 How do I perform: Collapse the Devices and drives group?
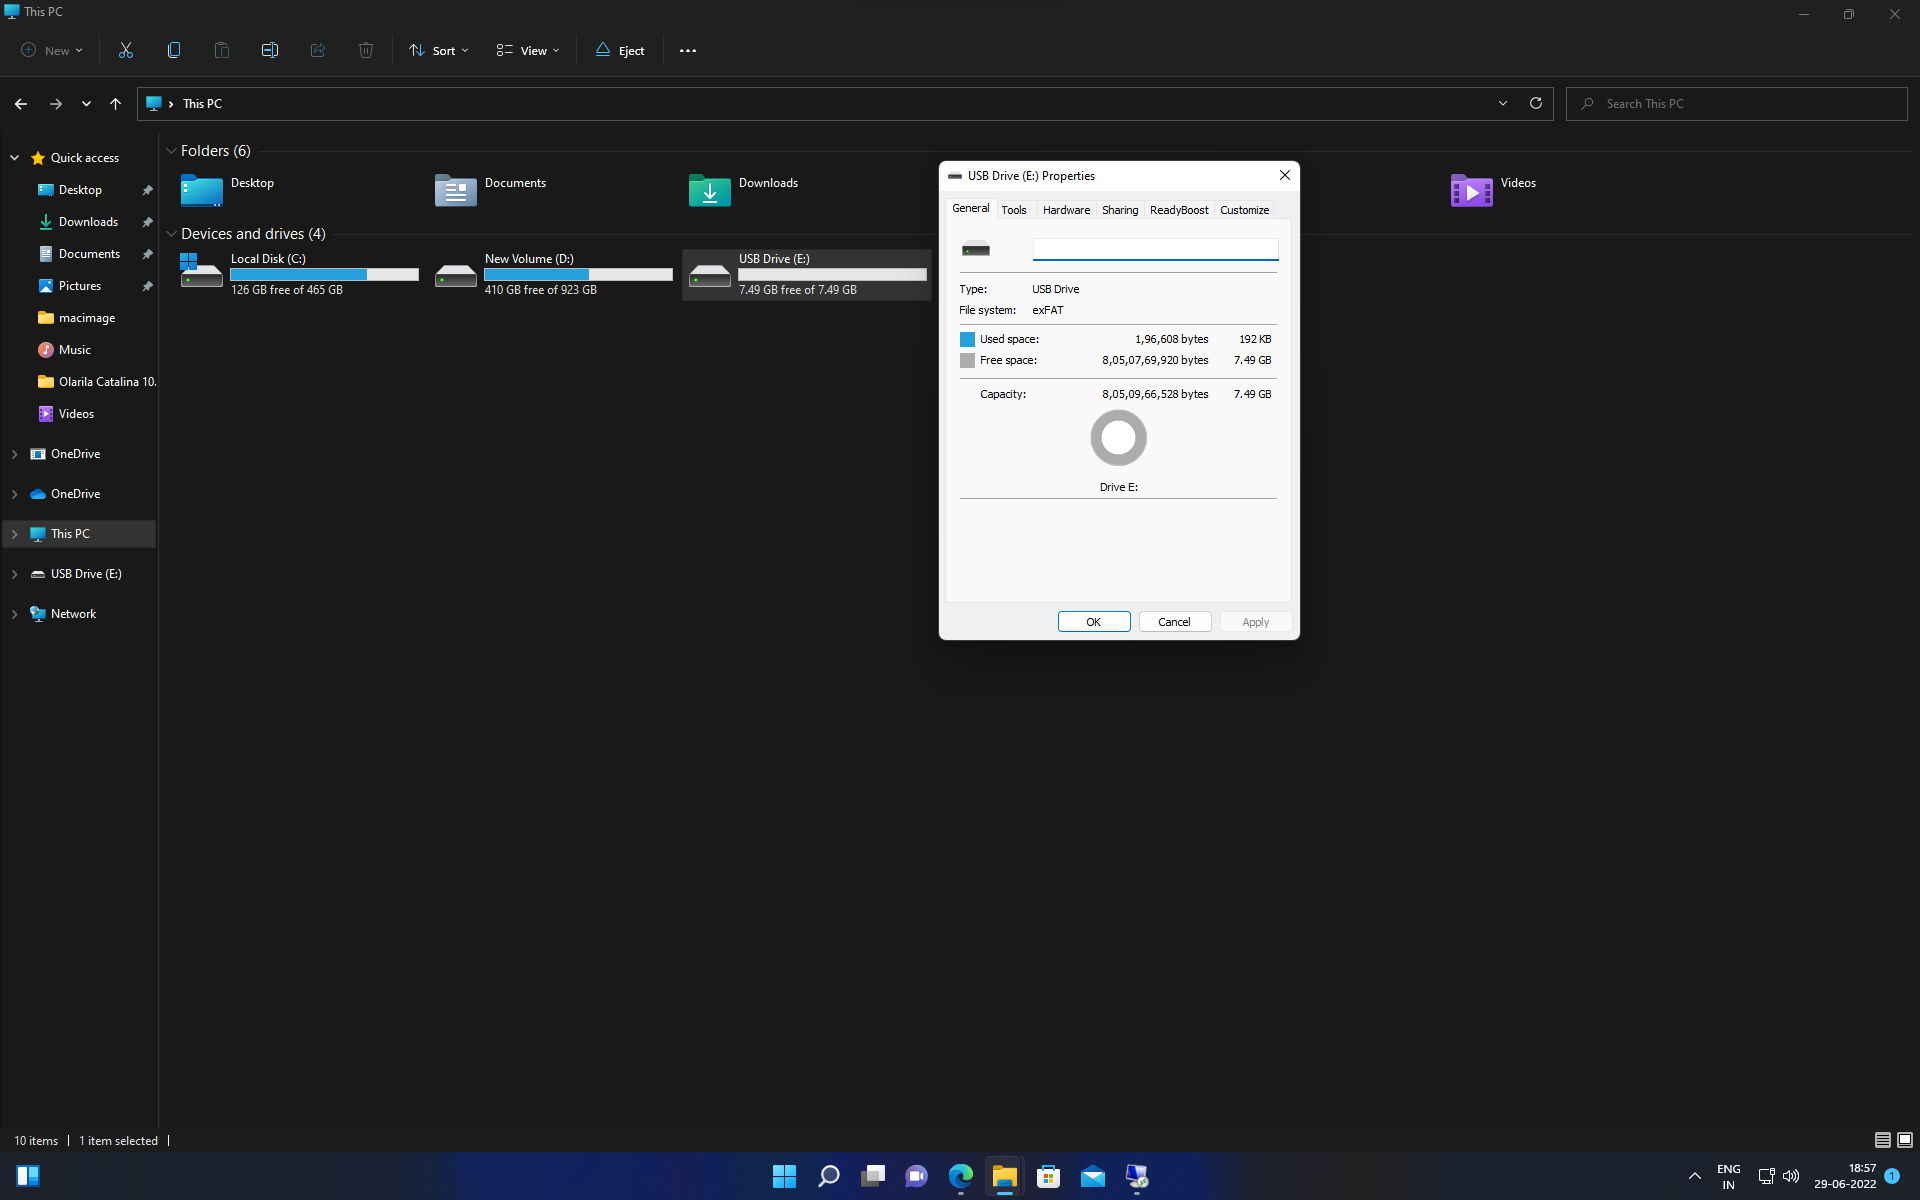click(171, 234)
